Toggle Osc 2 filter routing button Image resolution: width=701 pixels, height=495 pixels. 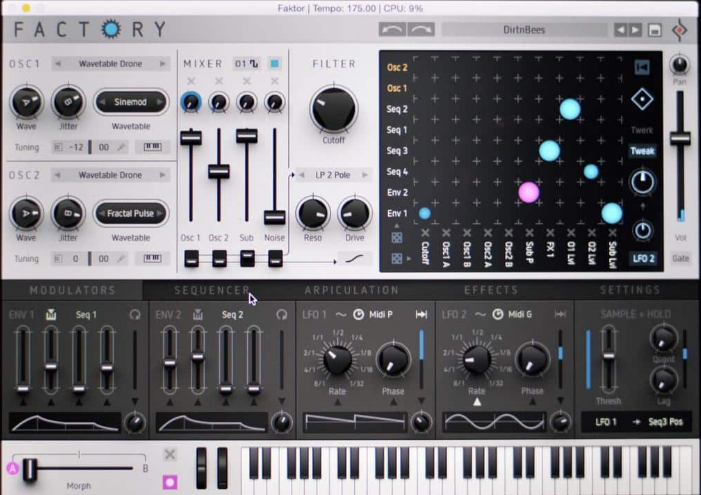tap(219, 258)
